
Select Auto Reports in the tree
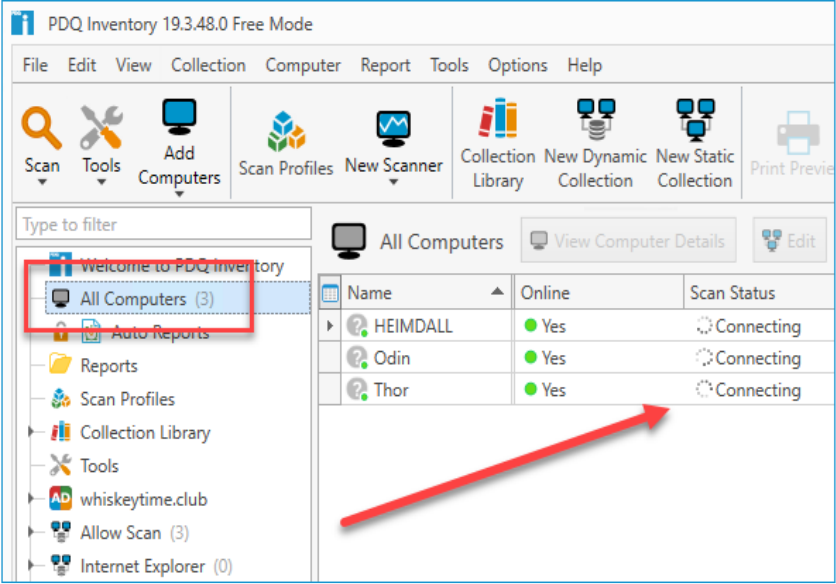pyautogui.click(x=160, y=332)
